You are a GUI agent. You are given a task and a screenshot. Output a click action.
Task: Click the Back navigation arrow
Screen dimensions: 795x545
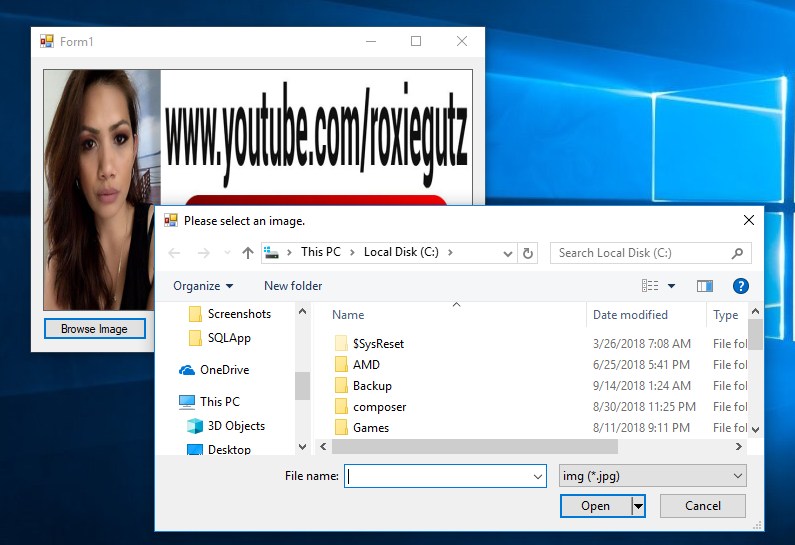[x=174, y=252]
